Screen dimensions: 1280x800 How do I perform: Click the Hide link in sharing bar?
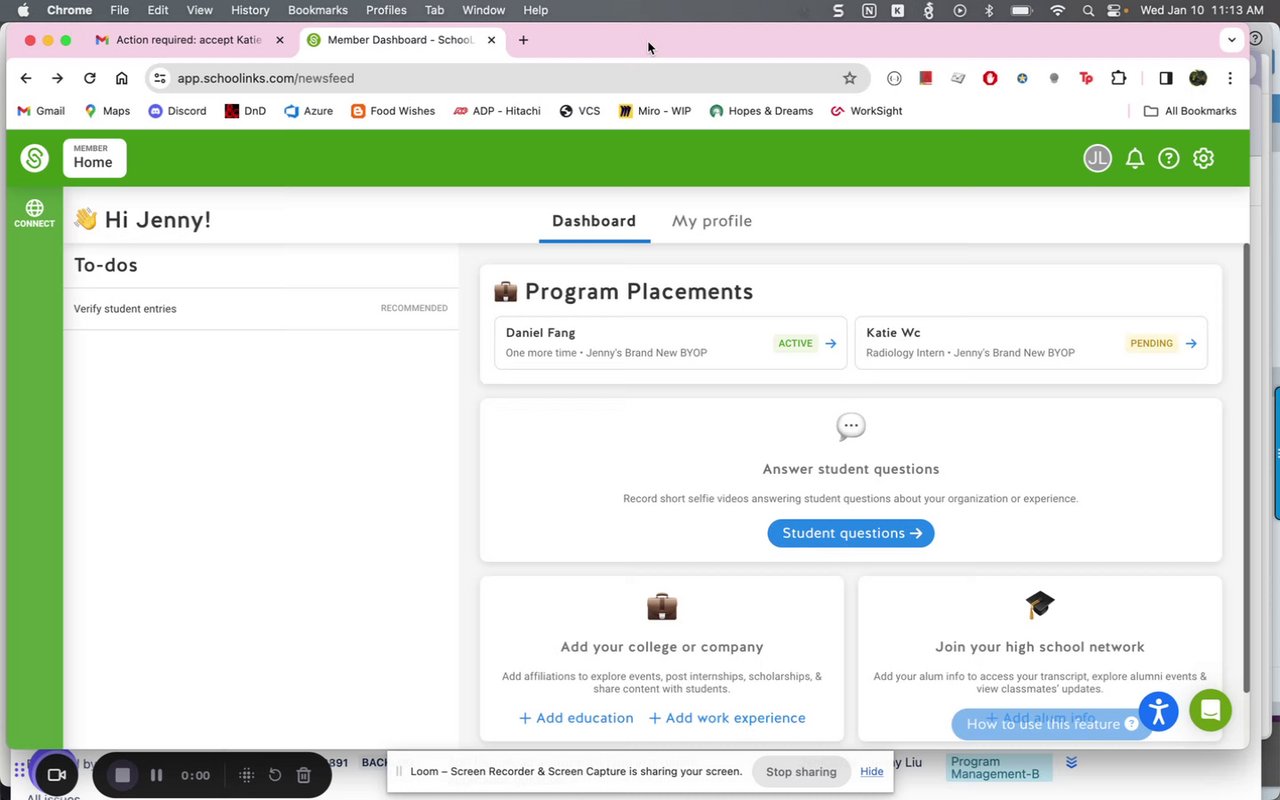click(872, 771)
